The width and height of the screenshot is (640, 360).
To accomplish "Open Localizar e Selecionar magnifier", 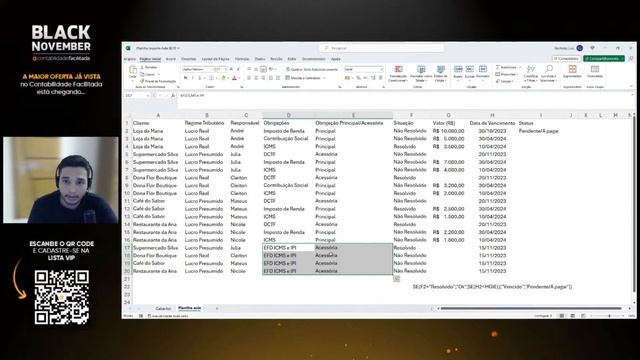I will [x=549, y=73].
